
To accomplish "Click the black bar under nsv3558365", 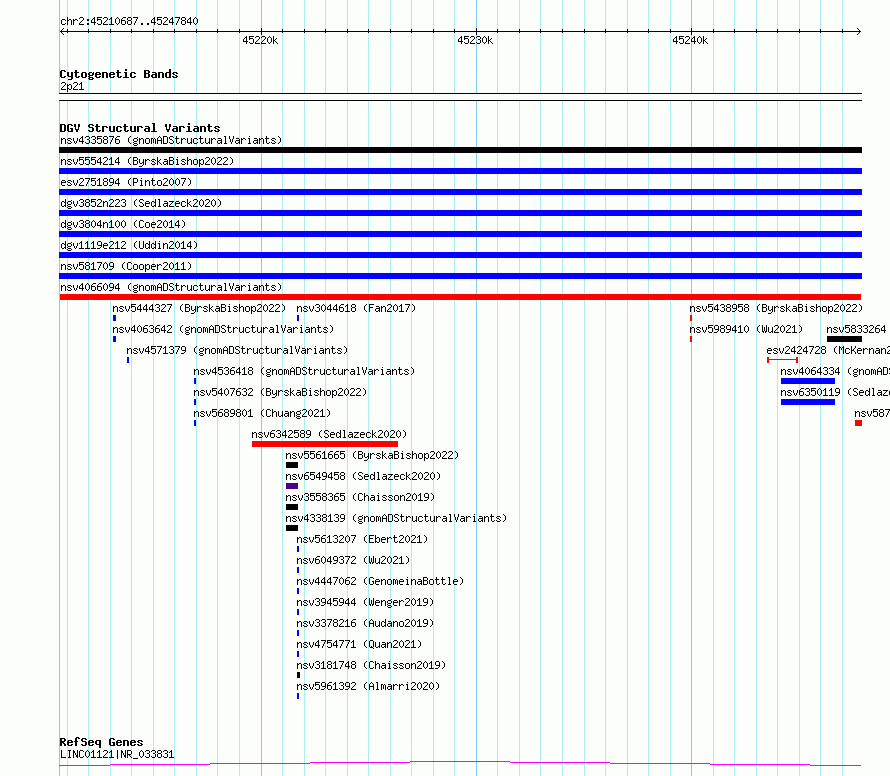I will [292, 507].
